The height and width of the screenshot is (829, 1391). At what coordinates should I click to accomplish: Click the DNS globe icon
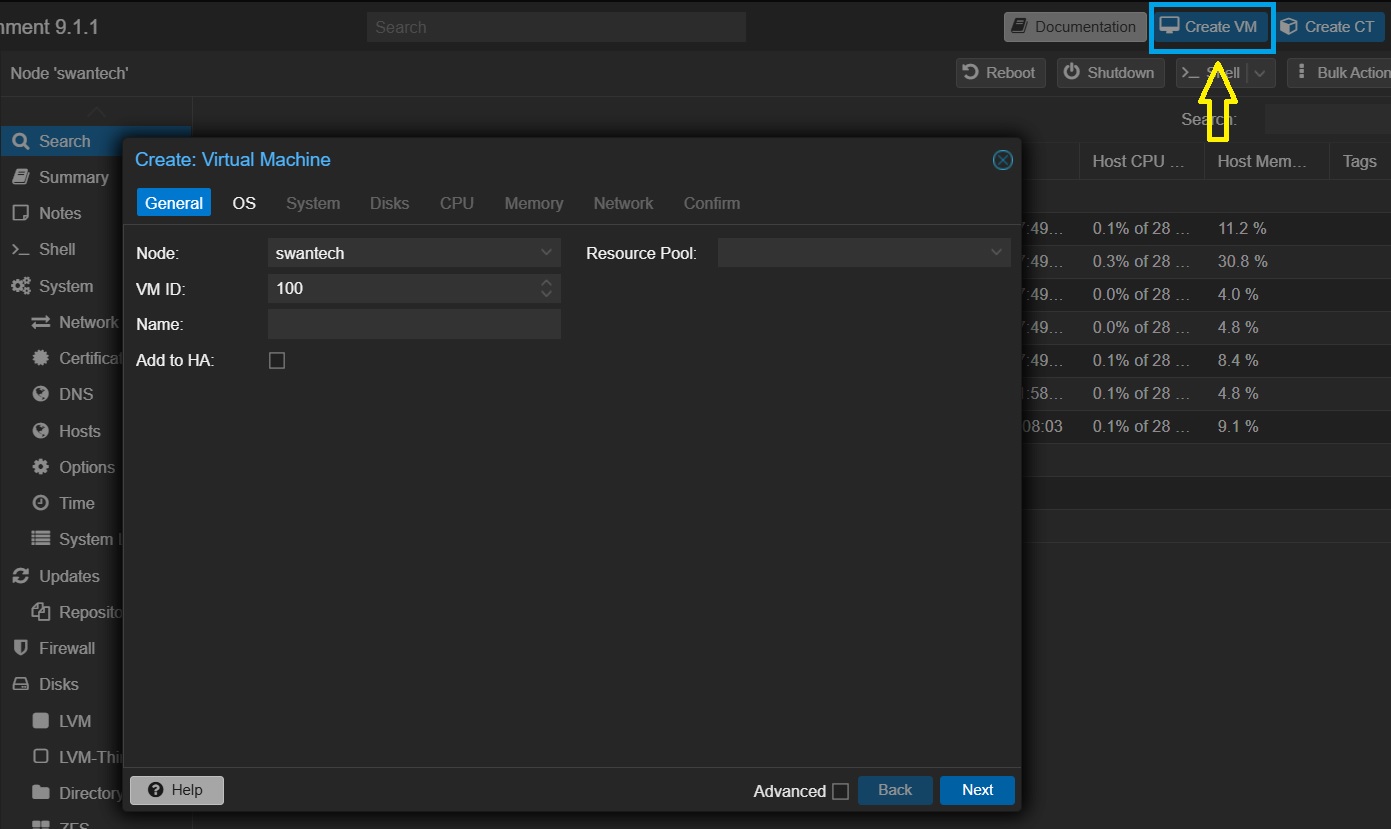pyautogui.click(x=40, y=394)
